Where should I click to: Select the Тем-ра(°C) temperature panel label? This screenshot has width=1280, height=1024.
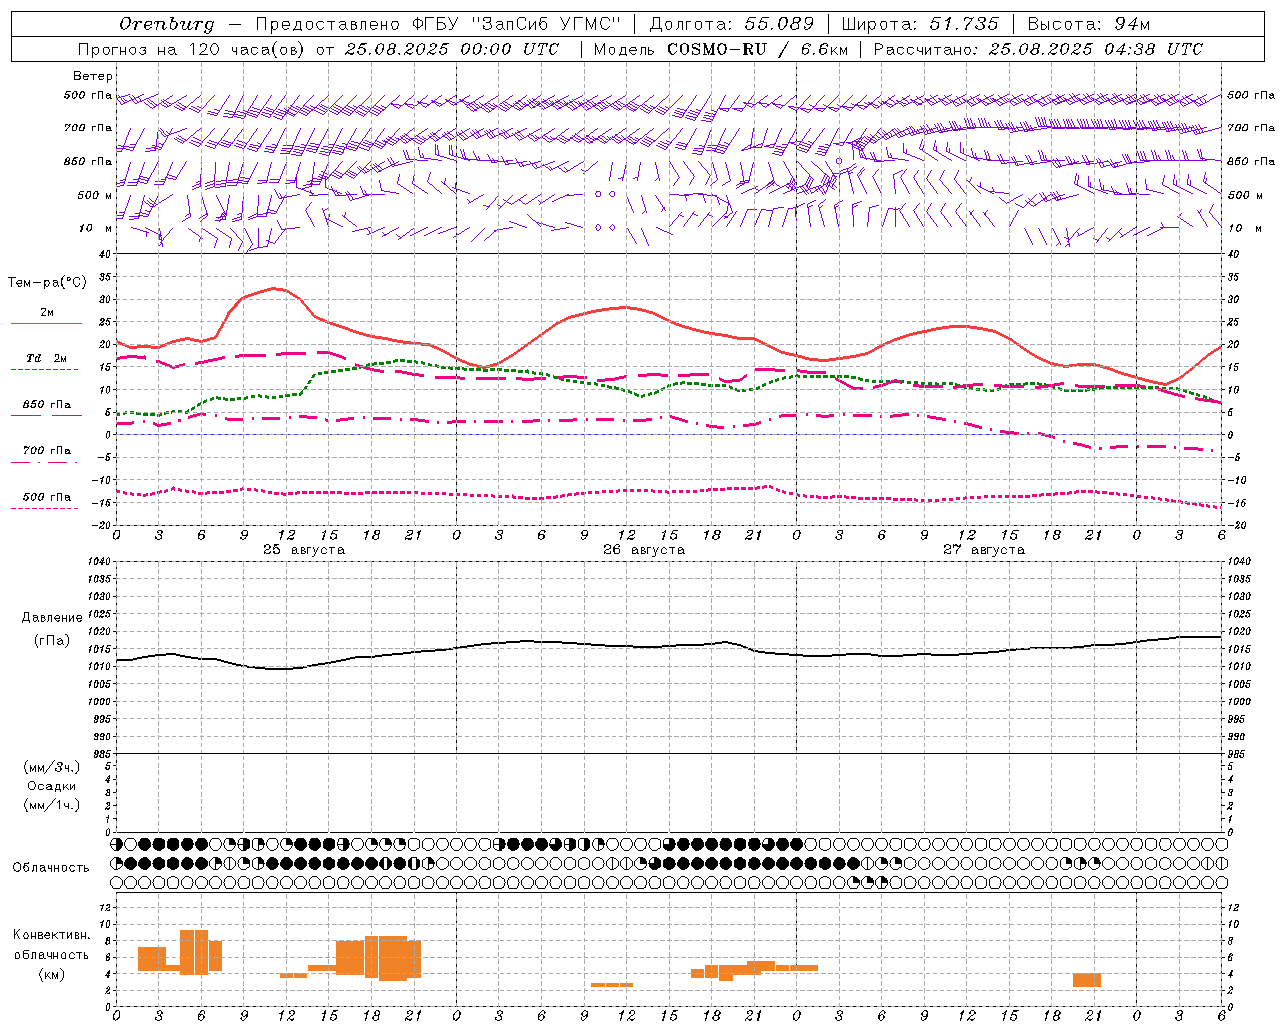47,283
